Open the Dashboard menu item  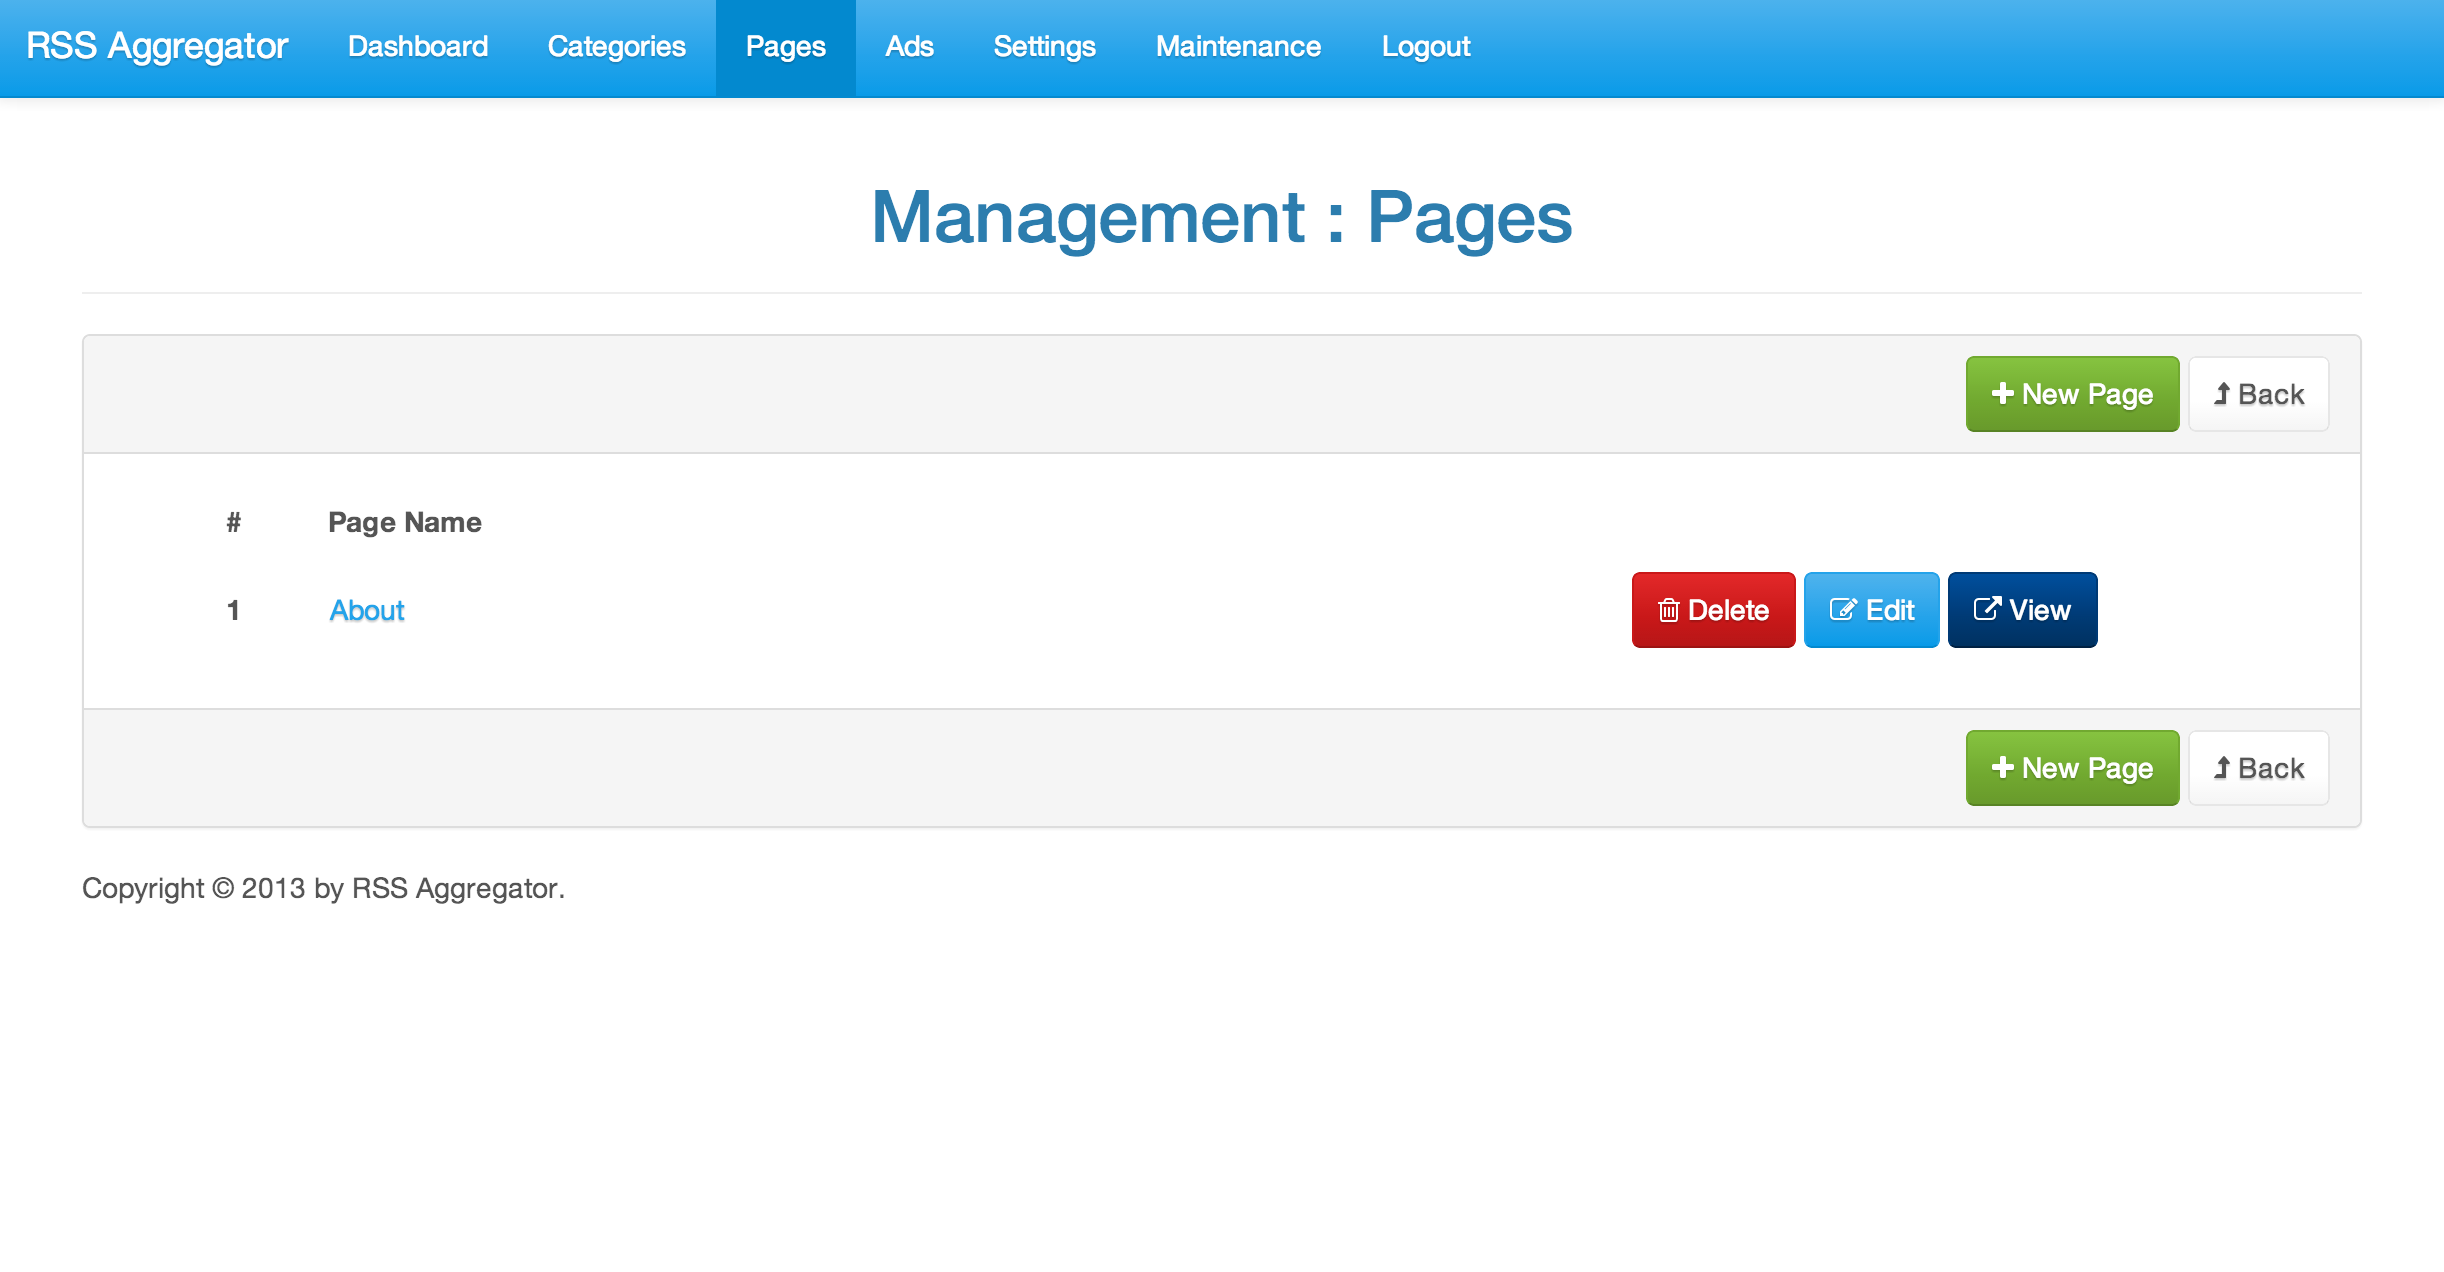click(x=418, y=47)
